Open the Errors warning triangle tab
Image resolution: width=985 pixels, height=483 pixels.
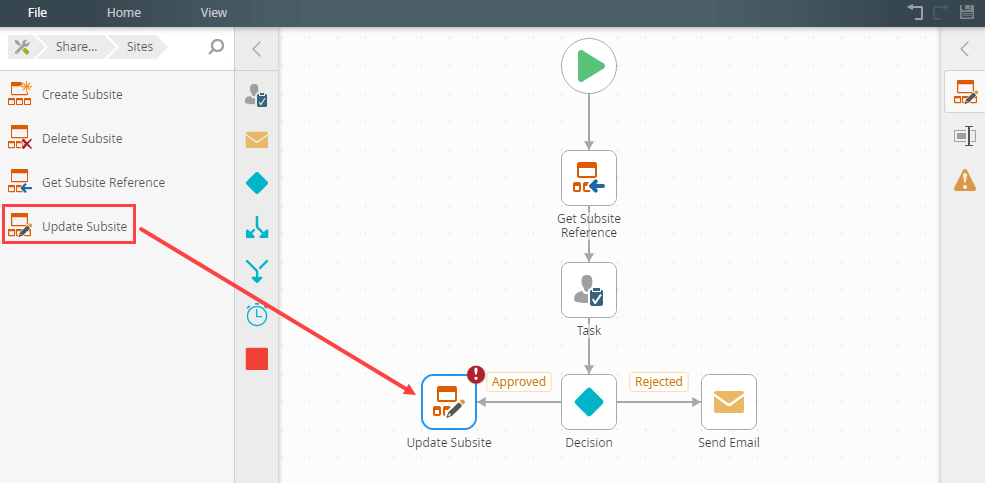click(x=965, y=180)
